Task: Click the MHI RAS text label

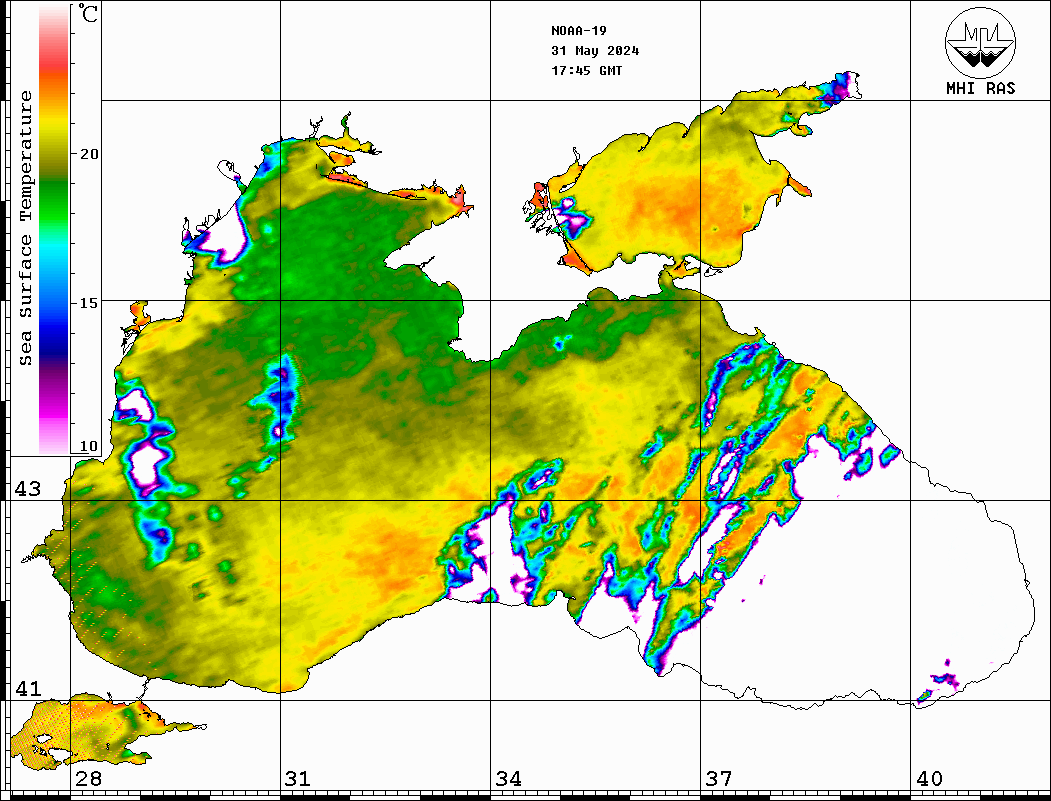Action: pos(980,88)
